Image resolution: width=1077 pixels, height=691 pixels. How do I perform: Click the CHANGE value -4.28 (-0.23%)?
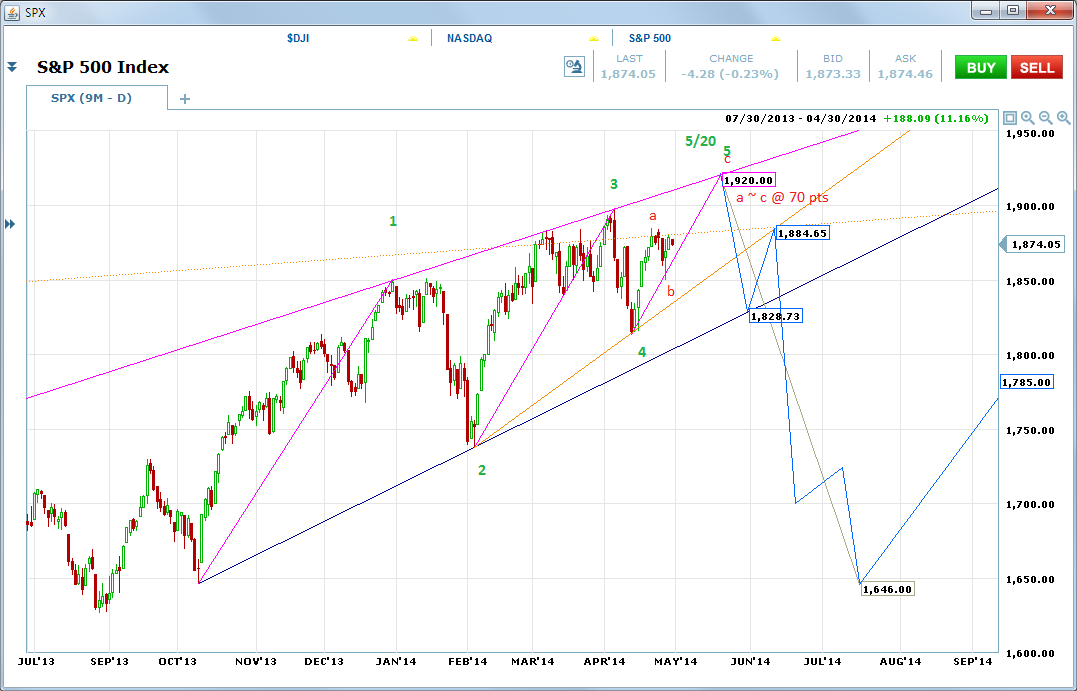click(x=730, y=74)
